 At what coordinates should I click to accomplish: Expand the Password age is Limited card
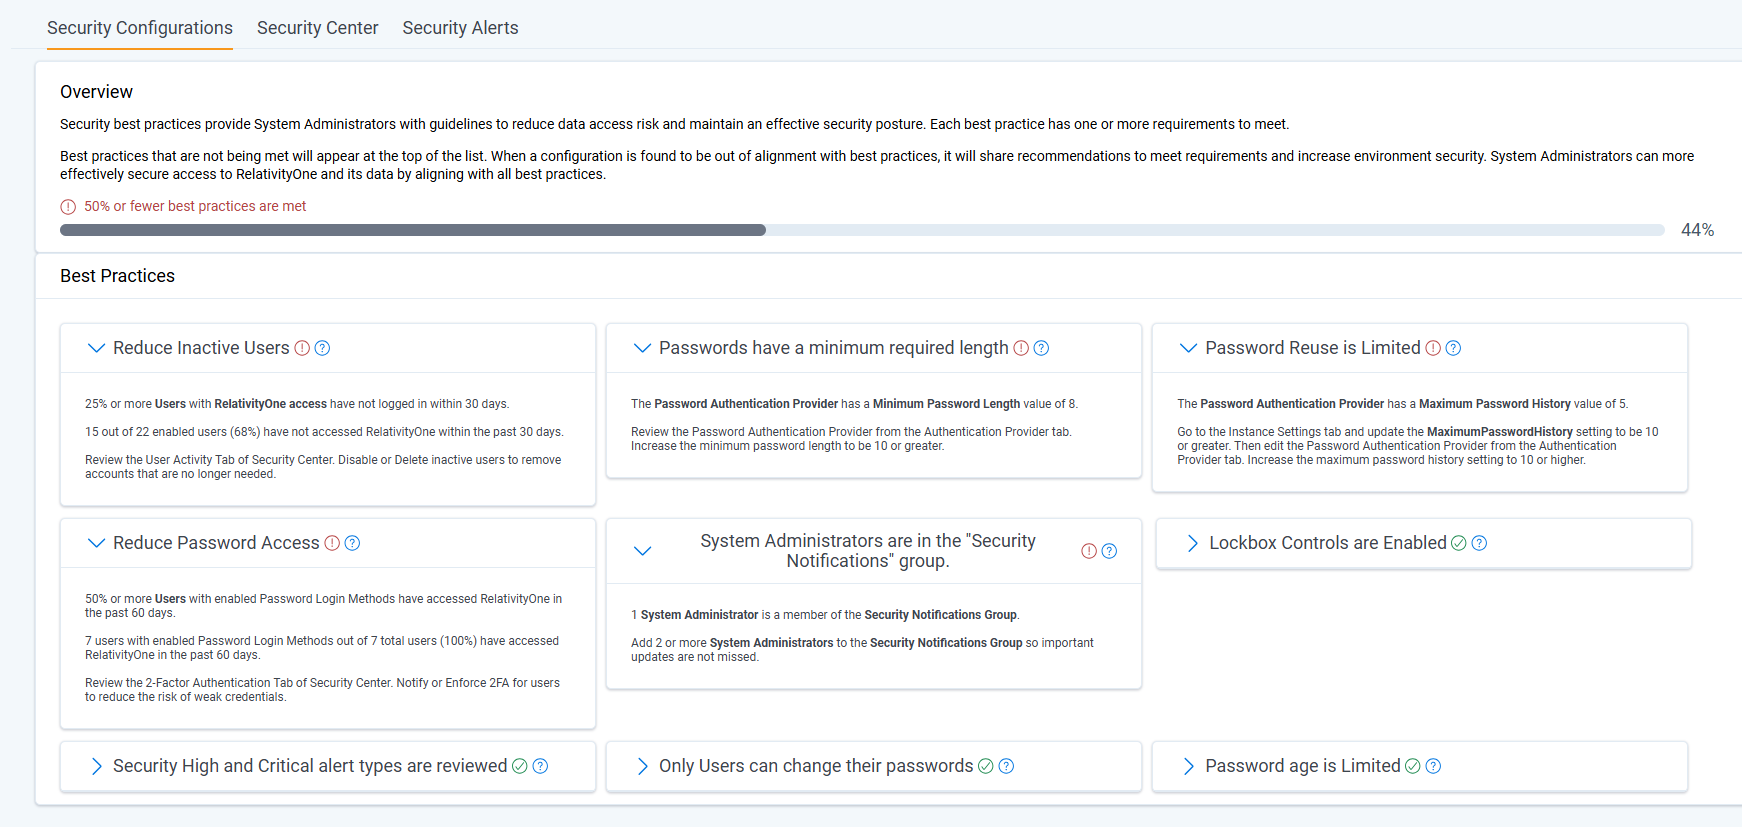(x=1188, y=766)
